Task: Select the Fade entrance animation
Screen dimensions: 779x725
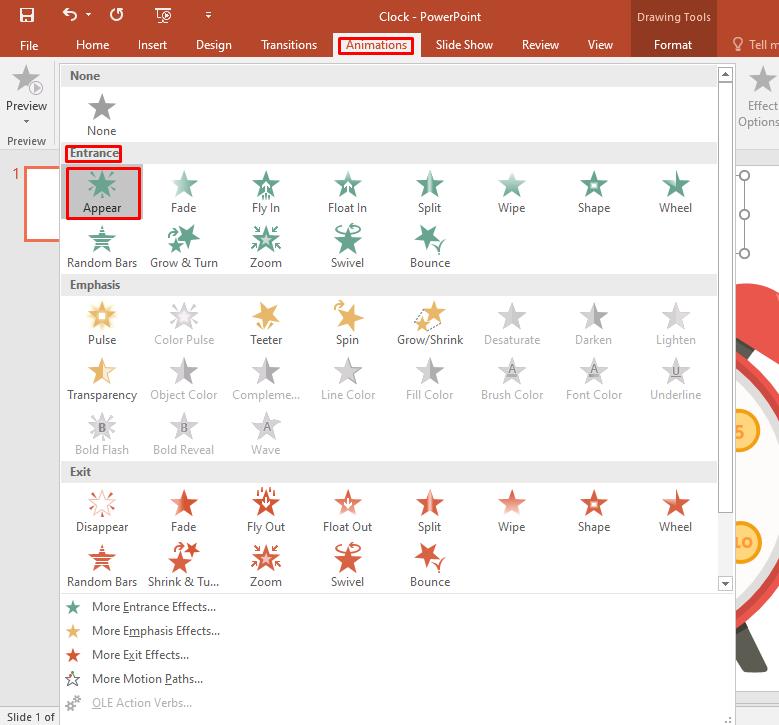Action: tap(183, 192)
